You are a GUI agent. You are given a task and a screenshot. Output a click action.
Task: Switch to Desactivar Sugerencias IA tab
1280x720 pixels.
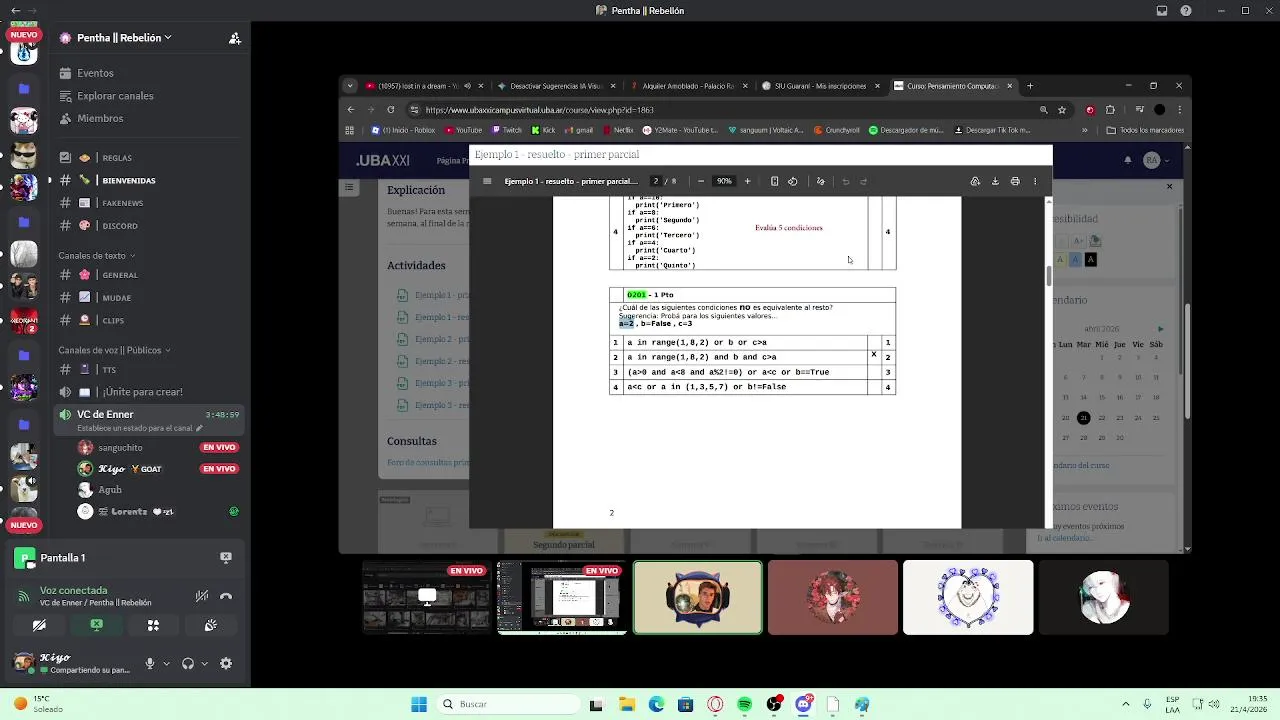click(x=556, y=86)
